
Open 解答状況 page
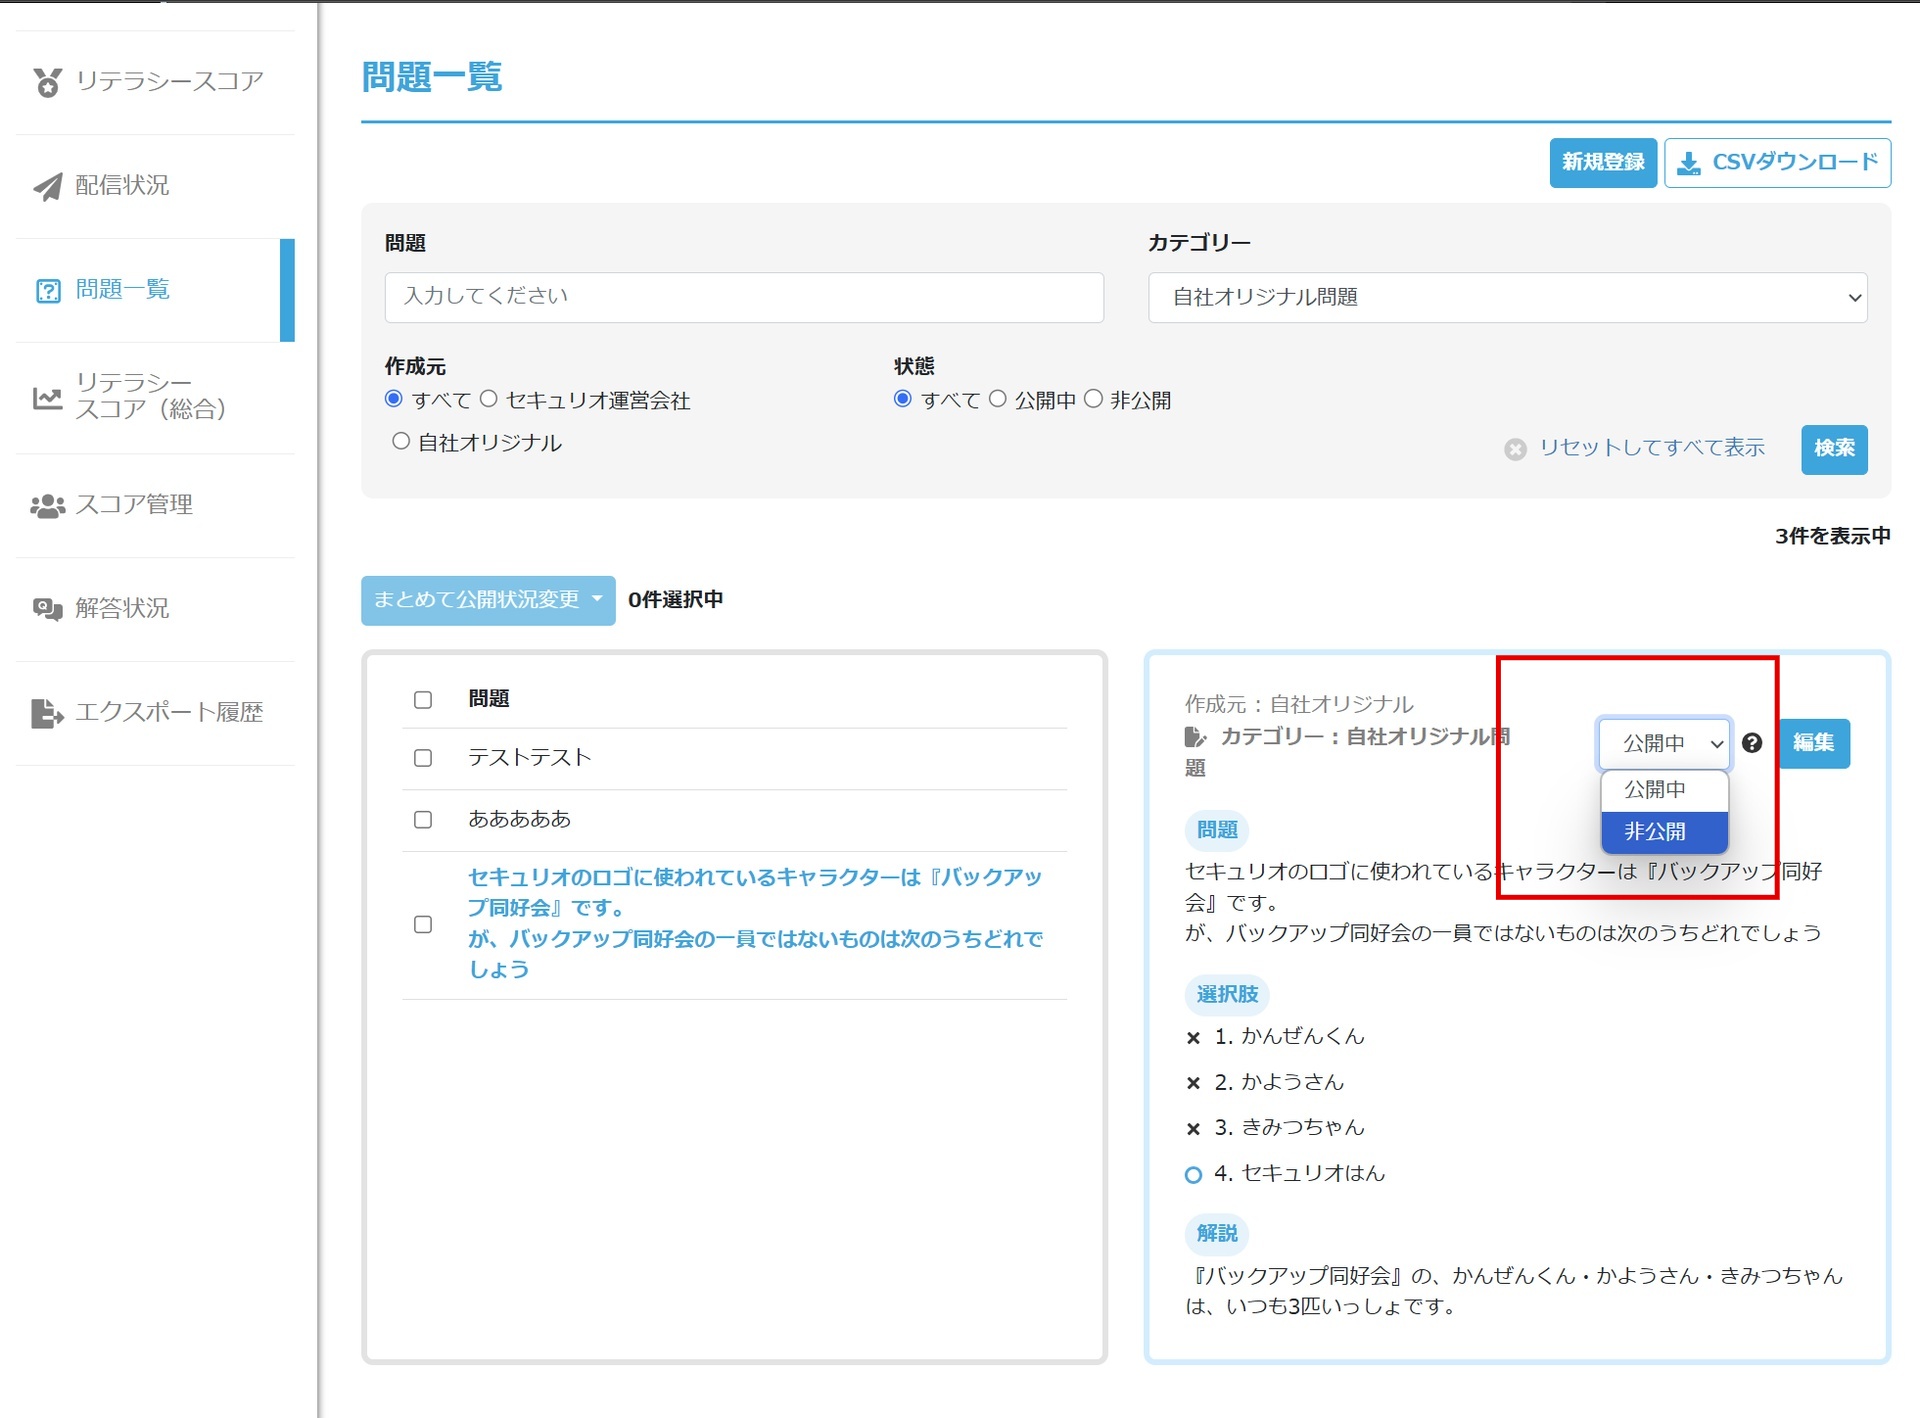point(155,609)
